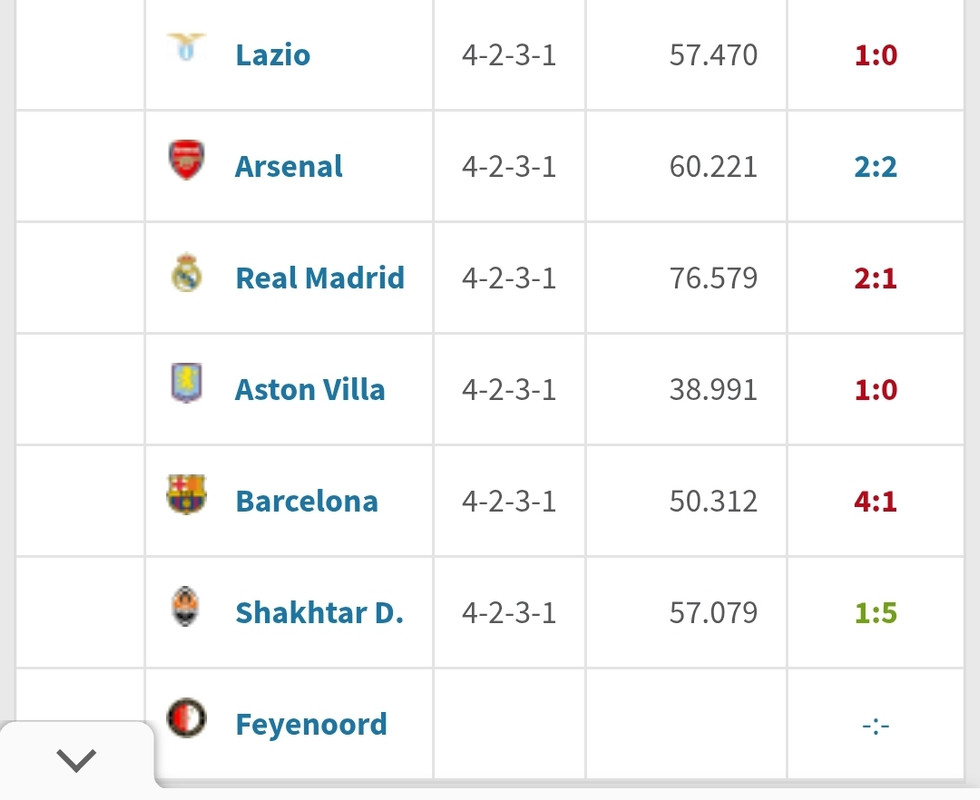The image size is (980, 800).
Task: Open the 2:1 result against Real Madrid
Action: point(876,278)
